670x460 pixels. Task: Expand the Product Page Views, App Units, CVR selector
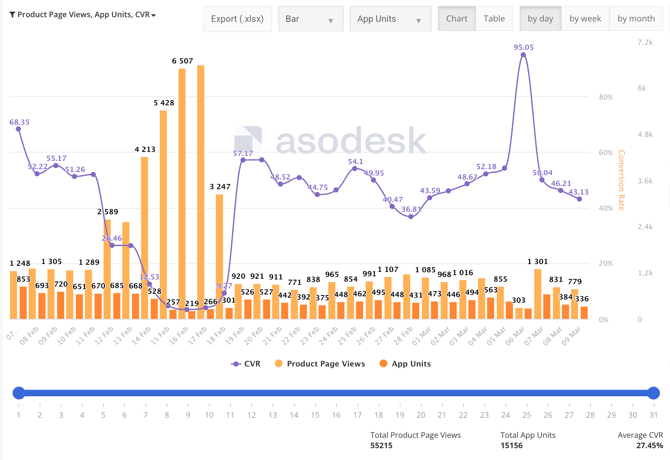click(86, 16)
